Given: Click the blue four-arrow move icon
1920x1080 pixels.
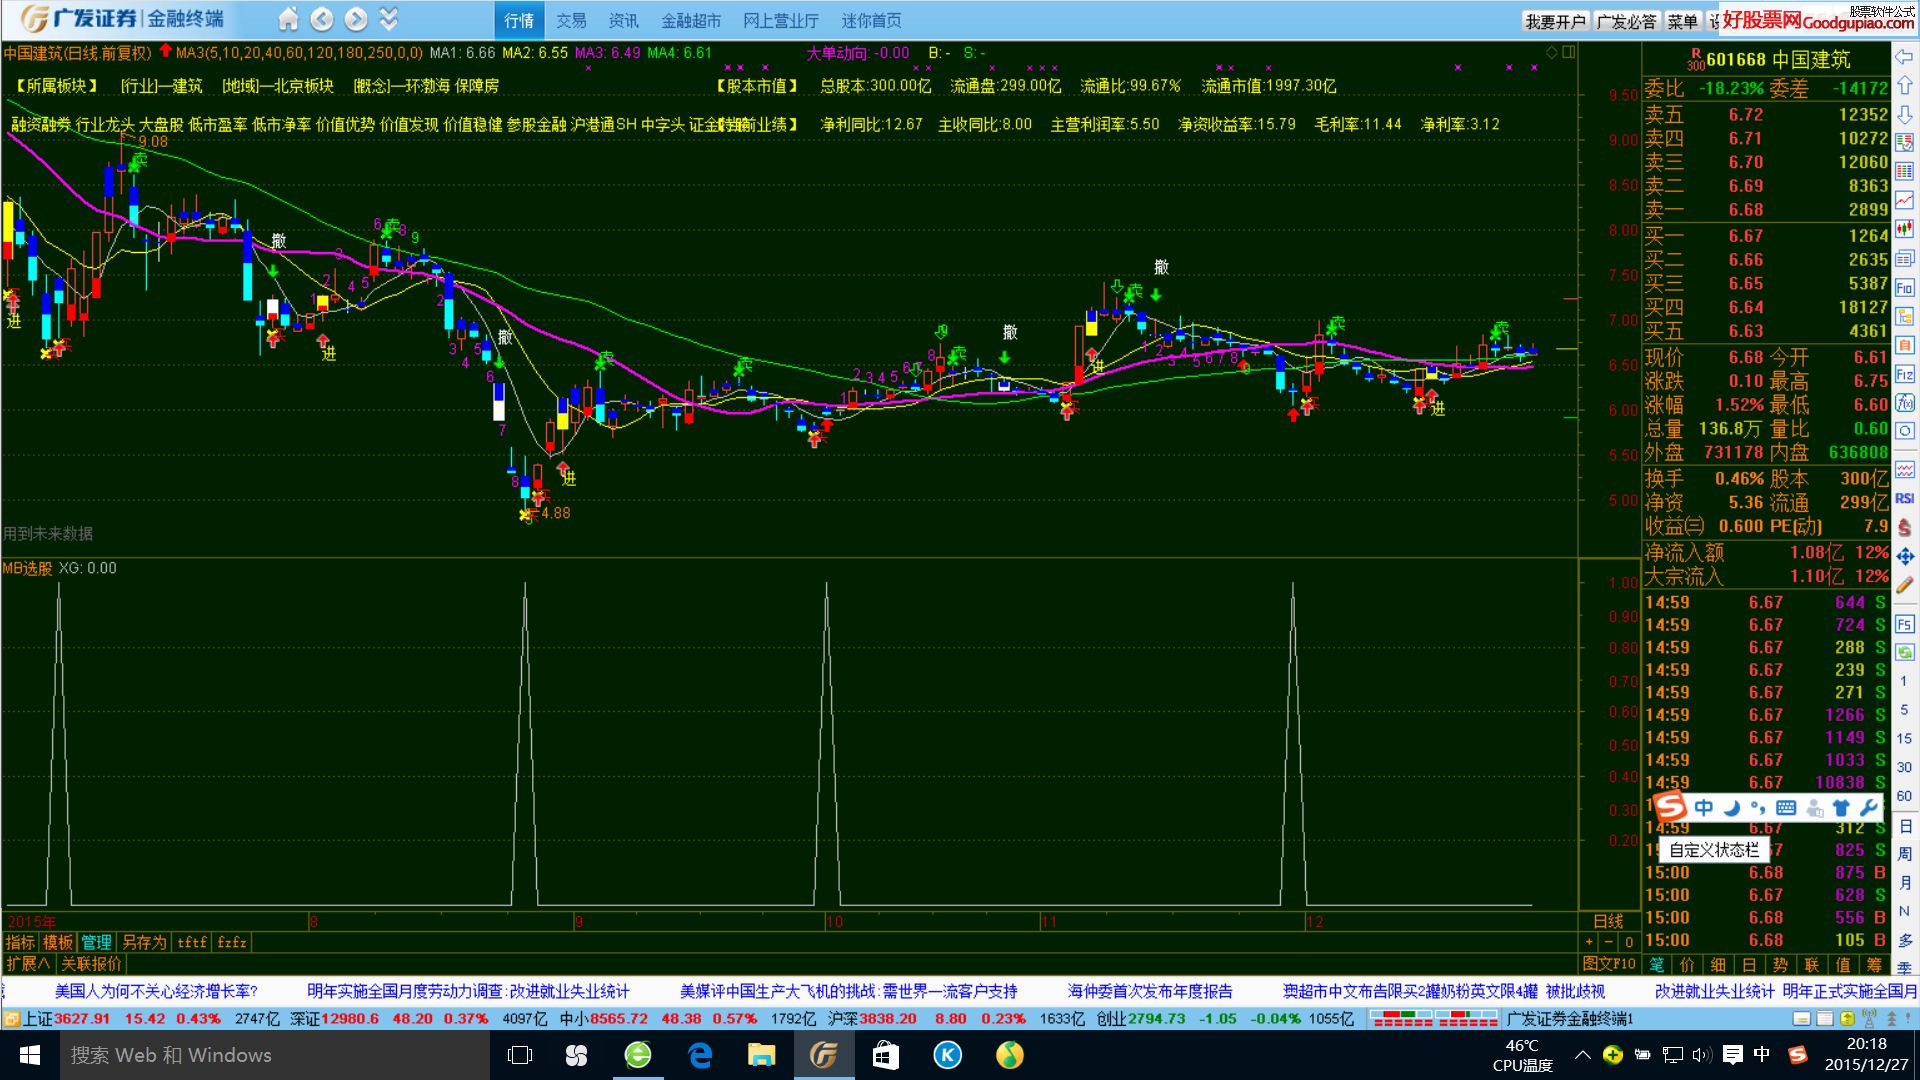Looking at the screenshot, I should click(1904, 556).
